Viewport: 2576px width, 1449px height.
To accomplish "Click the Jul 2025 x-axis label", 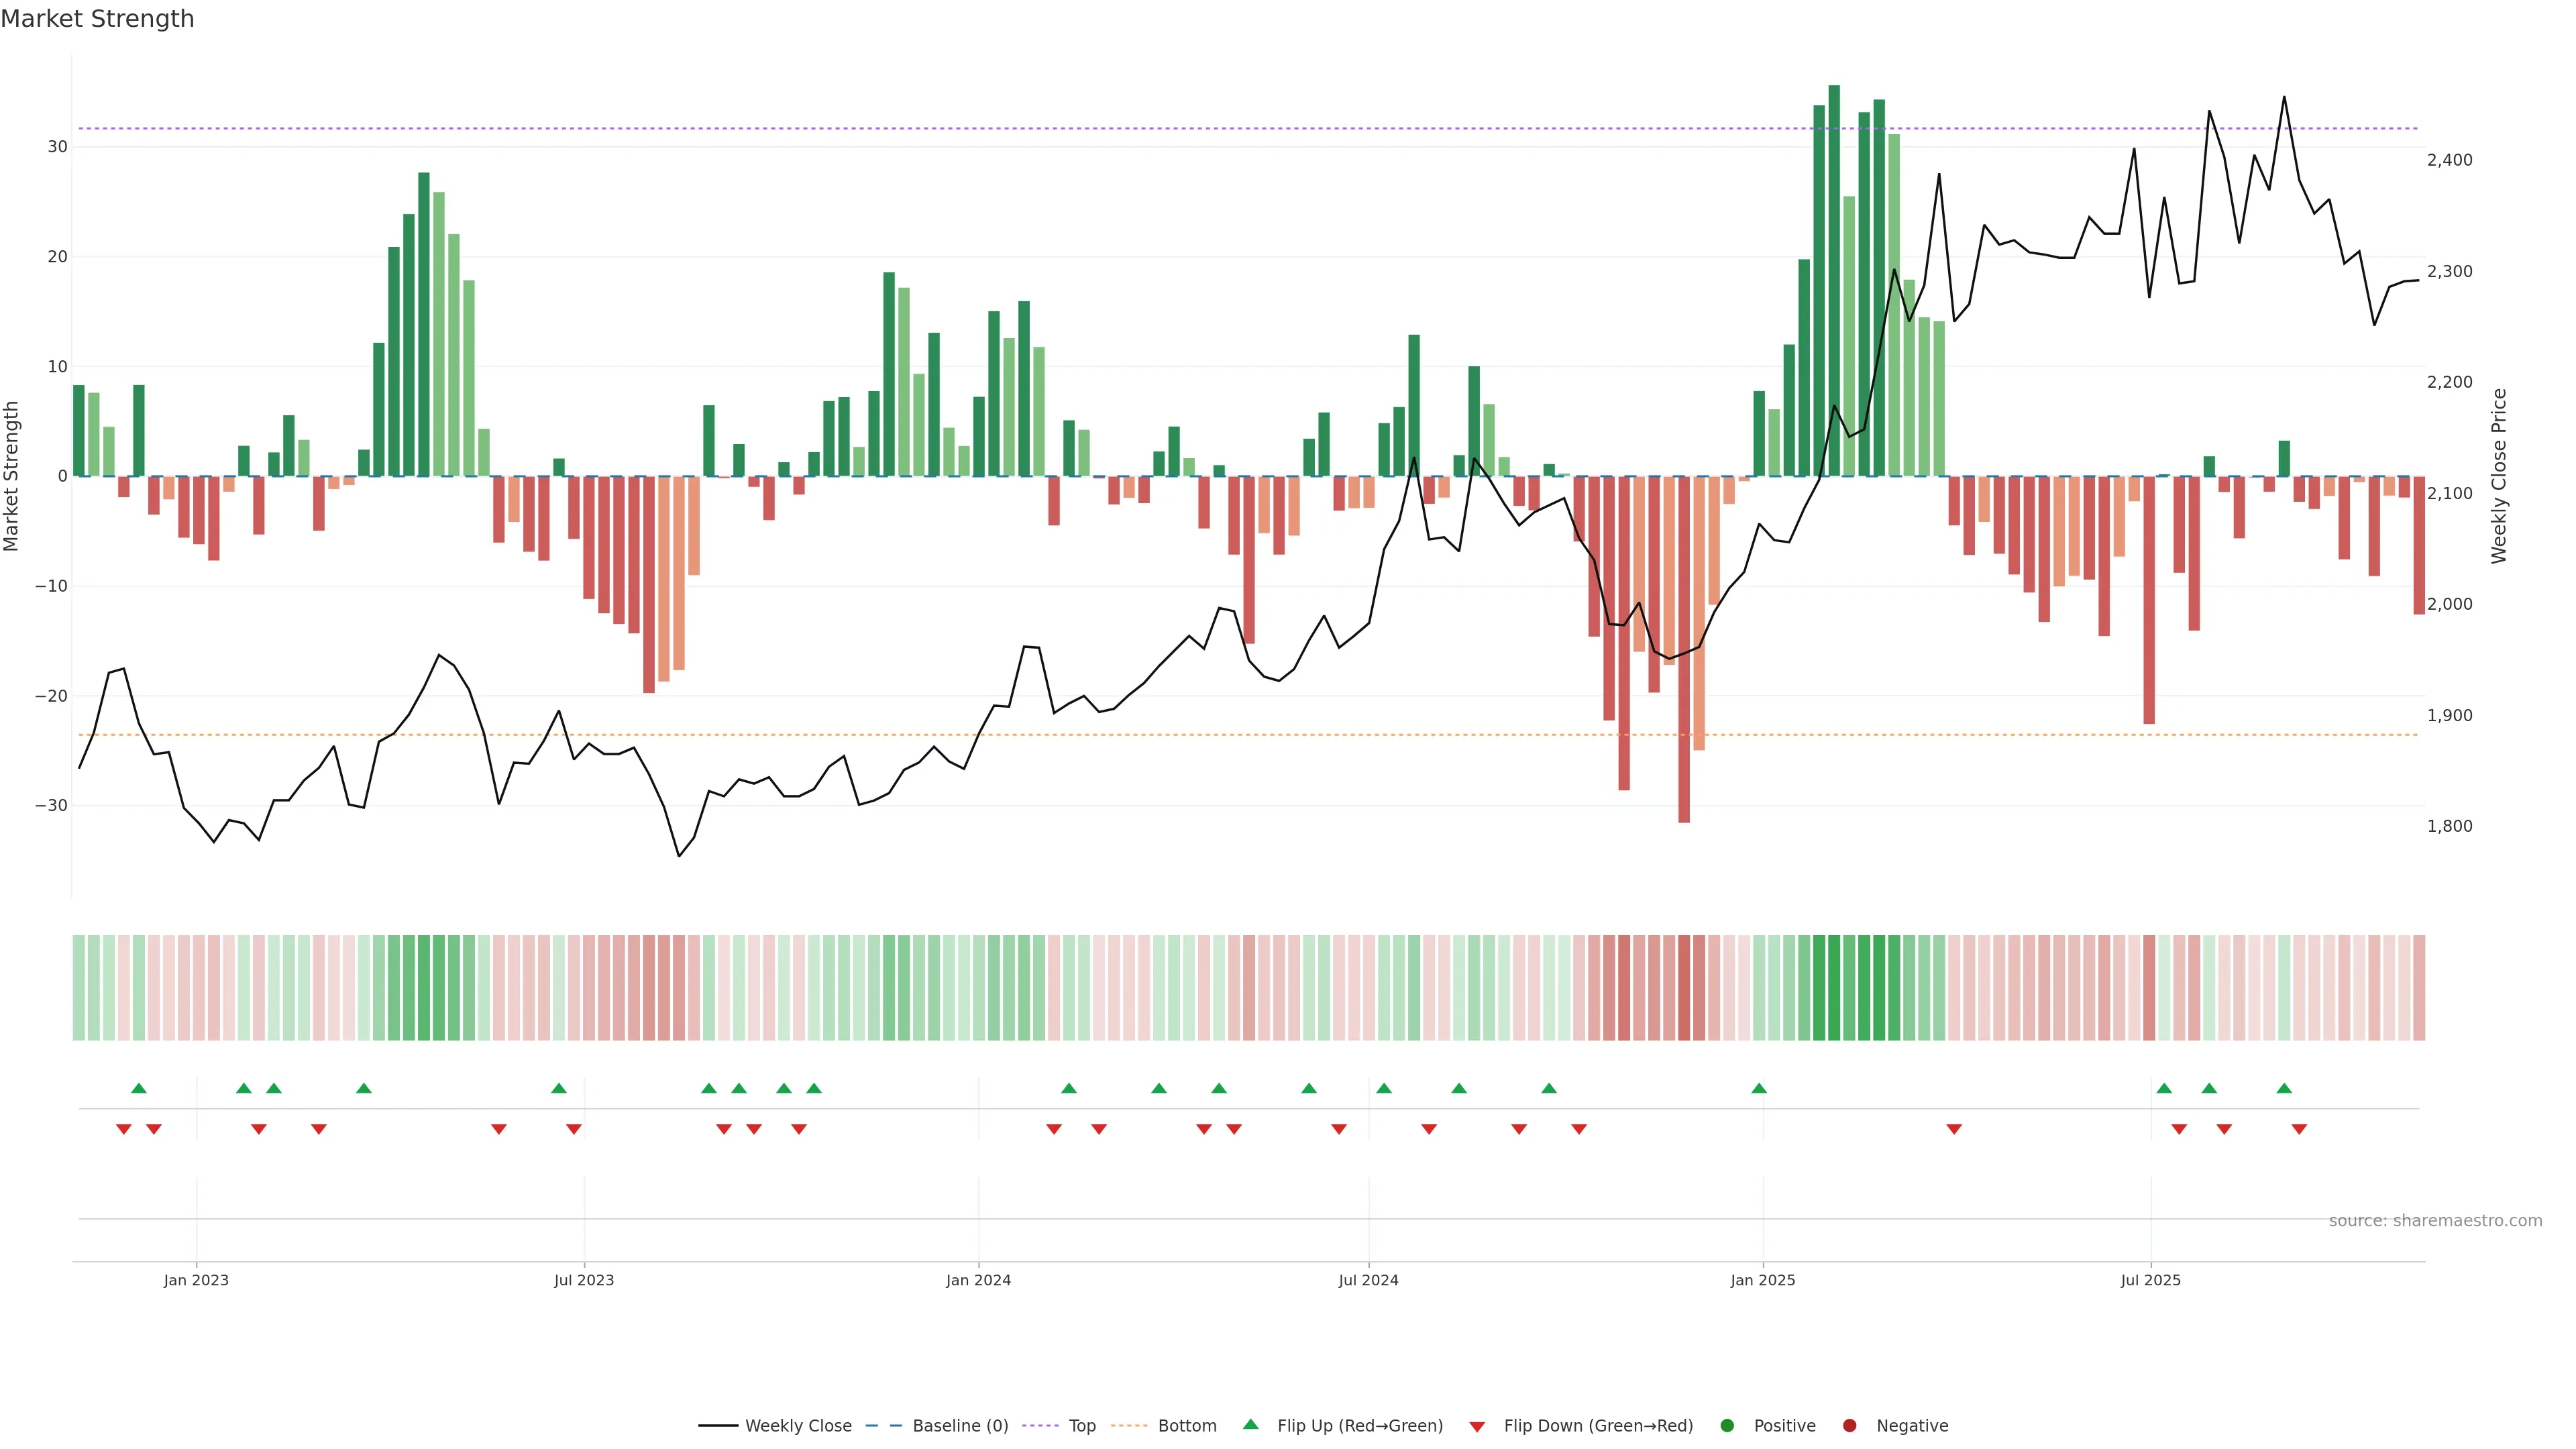I will (2150, 1280).
